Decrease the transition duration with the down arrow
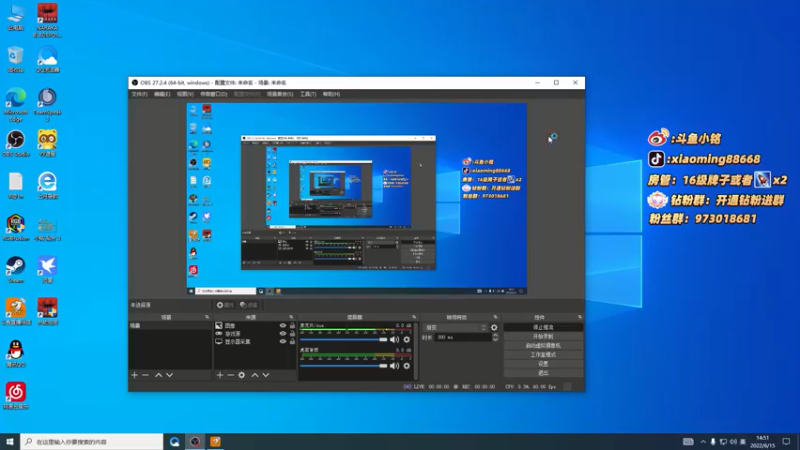Viewport: 800px width, 450px height. [x=495, y=339]
